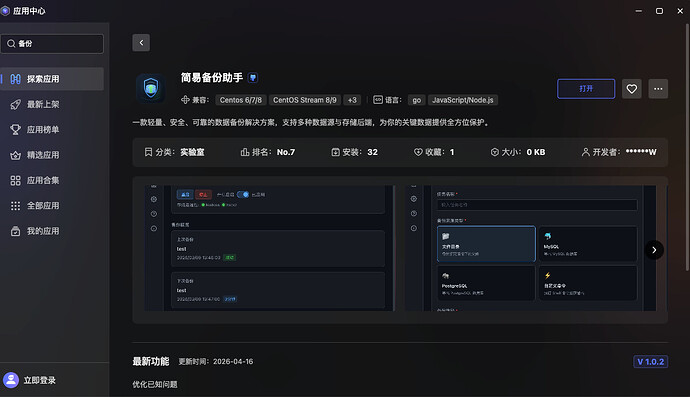Click 立即登录 to sign in
This screenshot has height=397, width=690.
point(40,380)
